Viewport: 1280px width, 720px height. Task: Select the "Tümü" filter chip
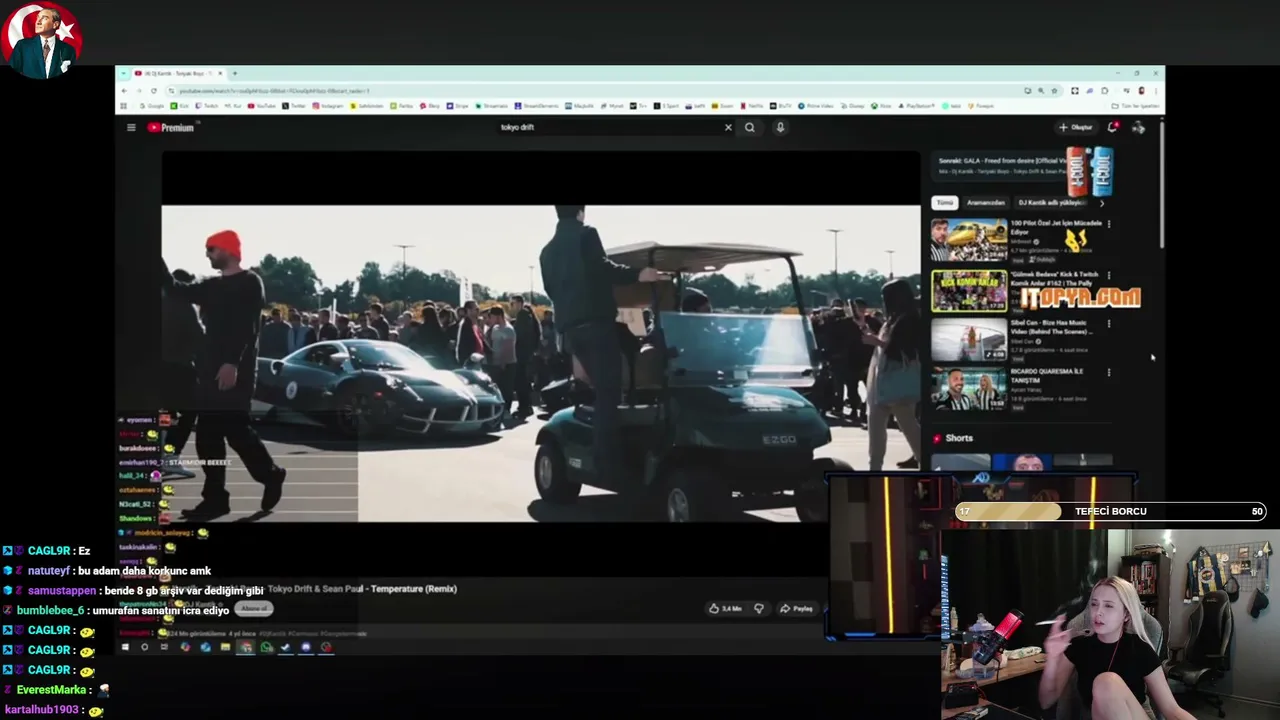coord(945,202)
